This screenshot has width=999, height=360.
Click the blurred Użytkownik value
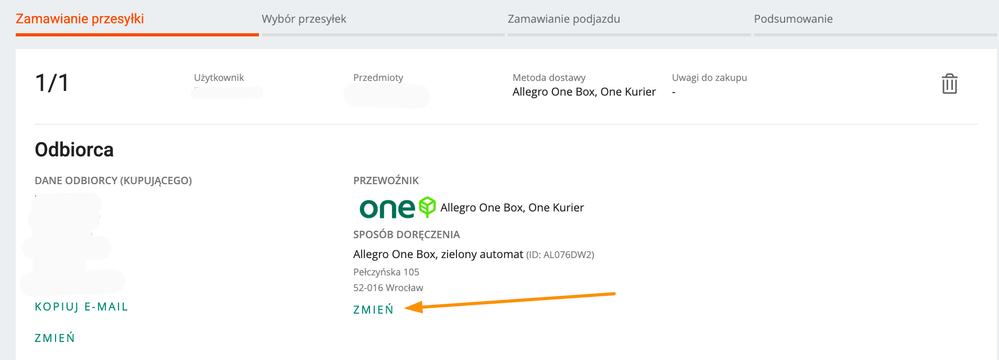coord(228,93)
